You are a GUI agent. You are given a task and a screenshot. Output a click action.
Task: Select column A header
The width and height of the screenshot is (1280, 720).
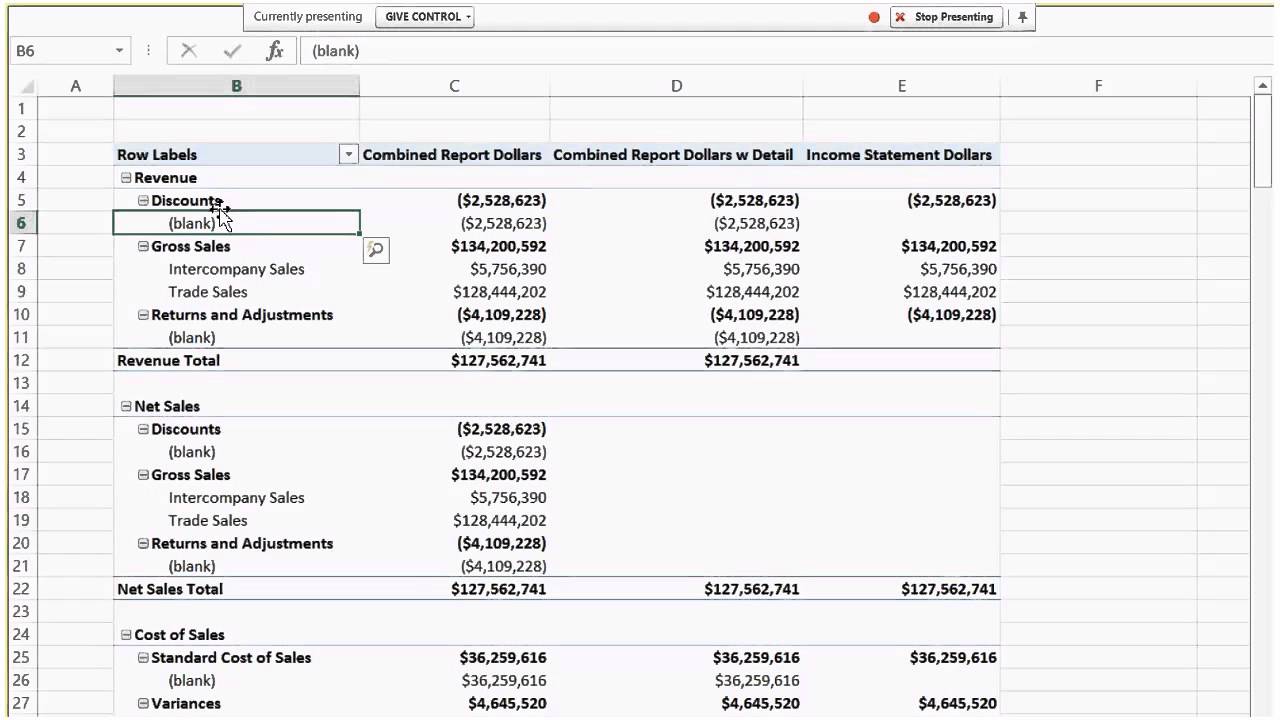[x=75, y=87]
